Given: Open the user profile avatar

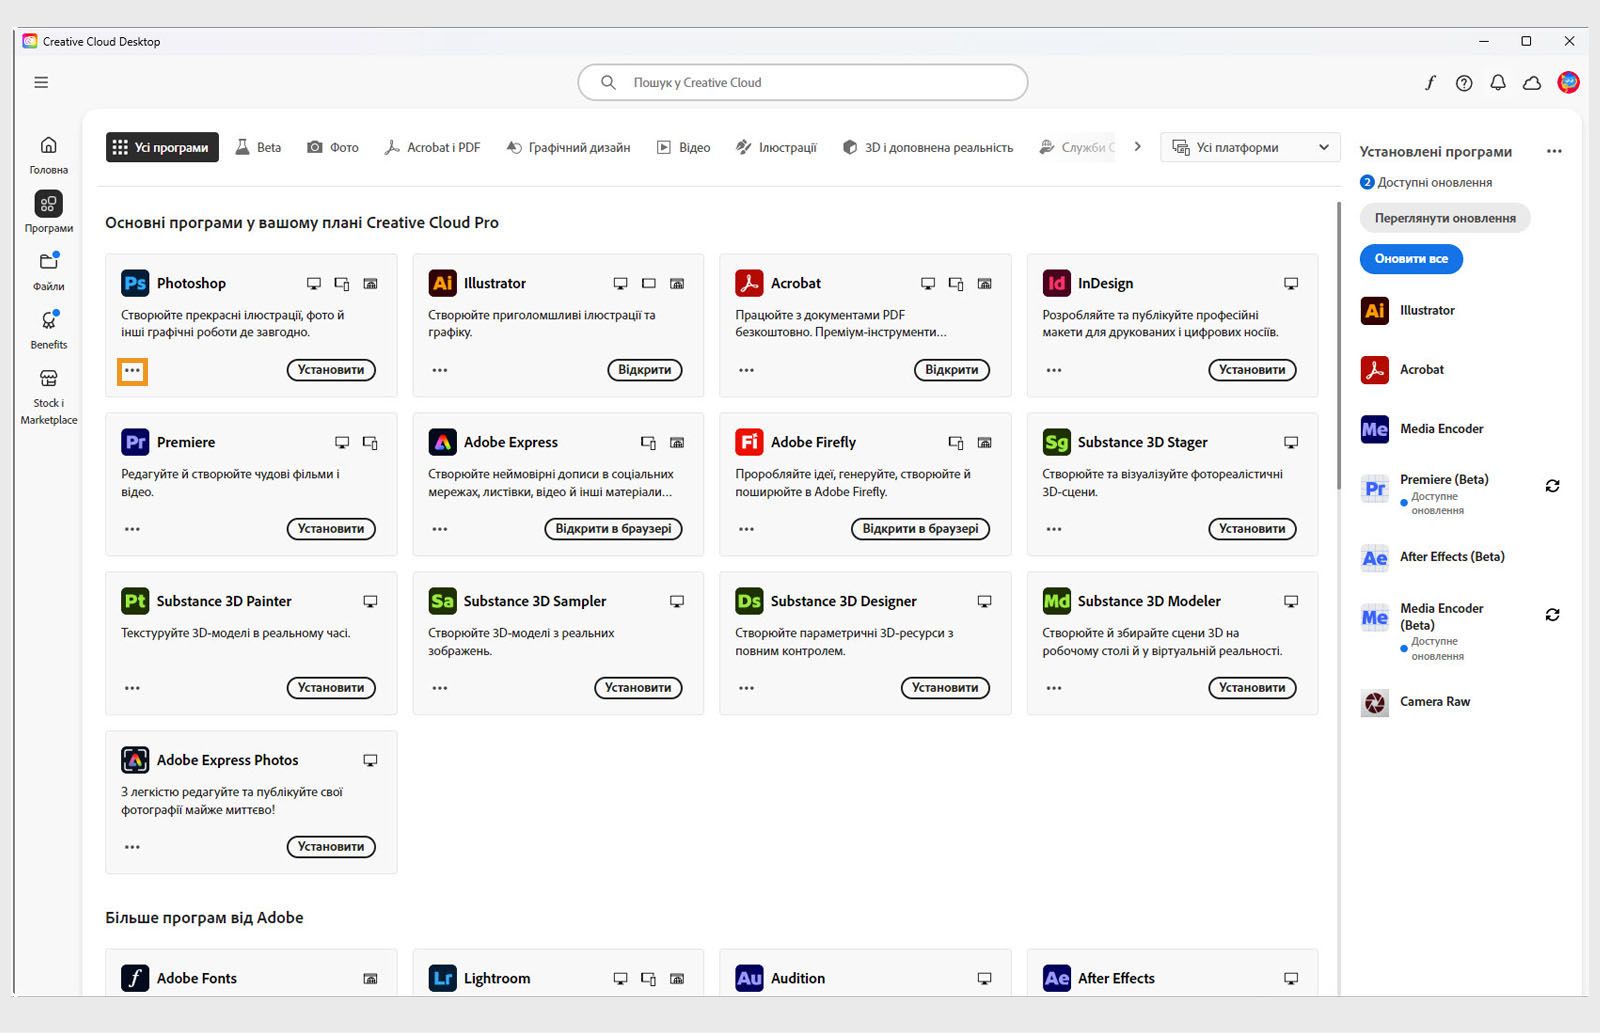Looking at the screenshot, I should tap(1568, 83).
